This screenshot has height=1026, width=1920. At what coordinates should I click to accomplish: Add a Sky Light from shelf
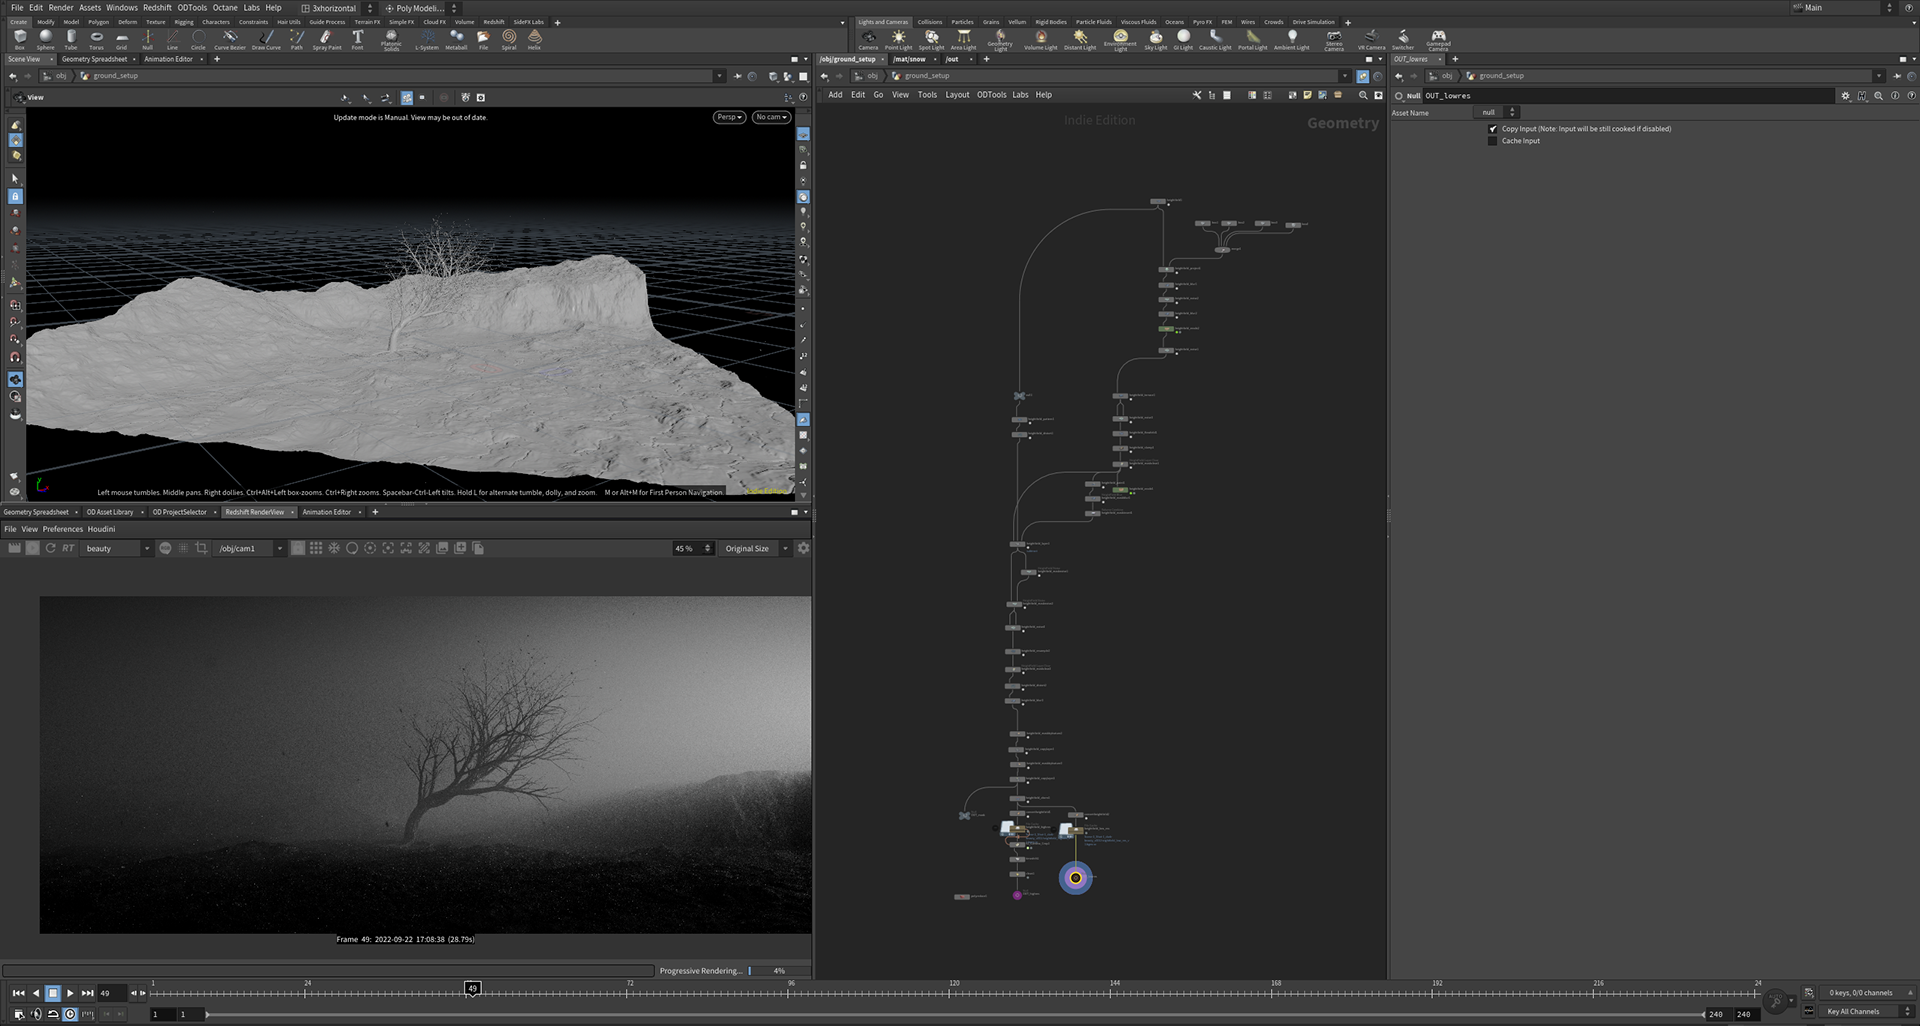[1155, 39]
